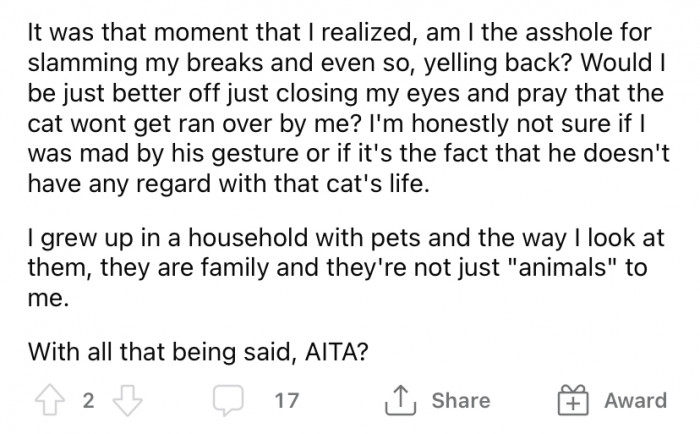Click the quoted word "animals"
The width and height of the screenshot is (700, 434).
[x=581, y=268]
